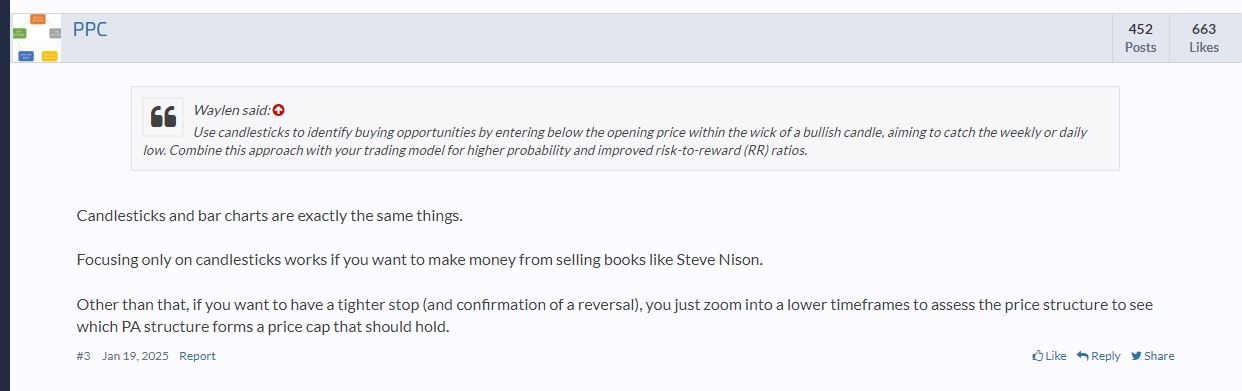Click the Like text on the post
Image resolution: width=1242 pixels, height=391 pixels.
point(1055,356)
